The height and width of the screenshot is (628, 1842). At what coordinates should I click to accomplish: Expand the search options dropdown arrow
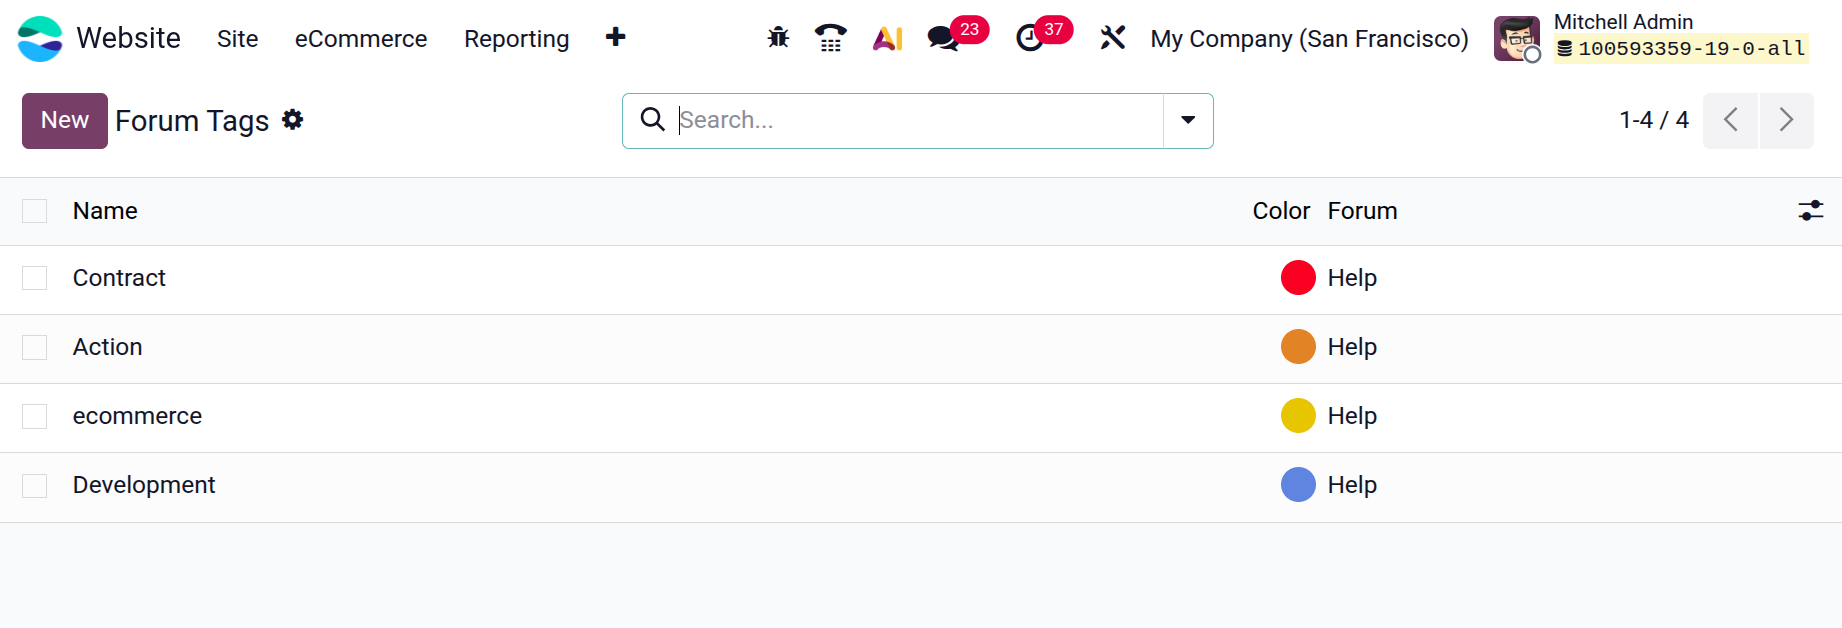click(x=1188, y=121)
